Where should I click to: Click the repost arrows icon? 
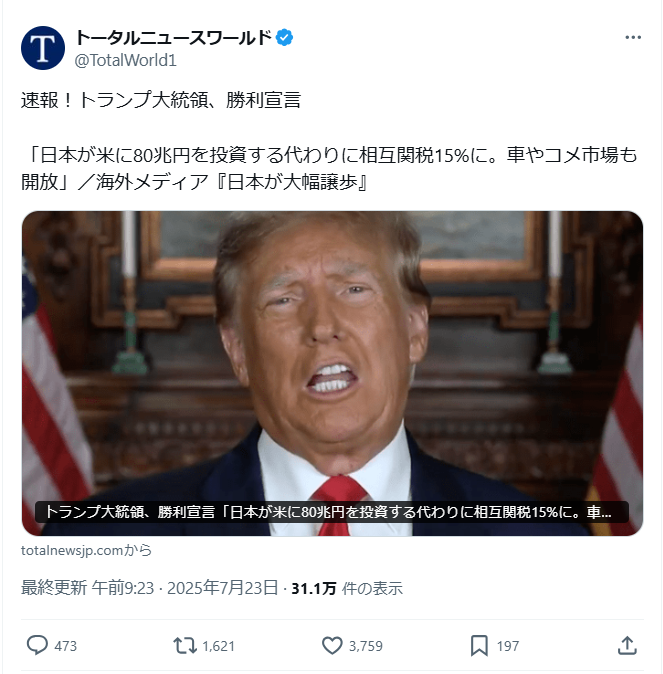coord(185,646)
